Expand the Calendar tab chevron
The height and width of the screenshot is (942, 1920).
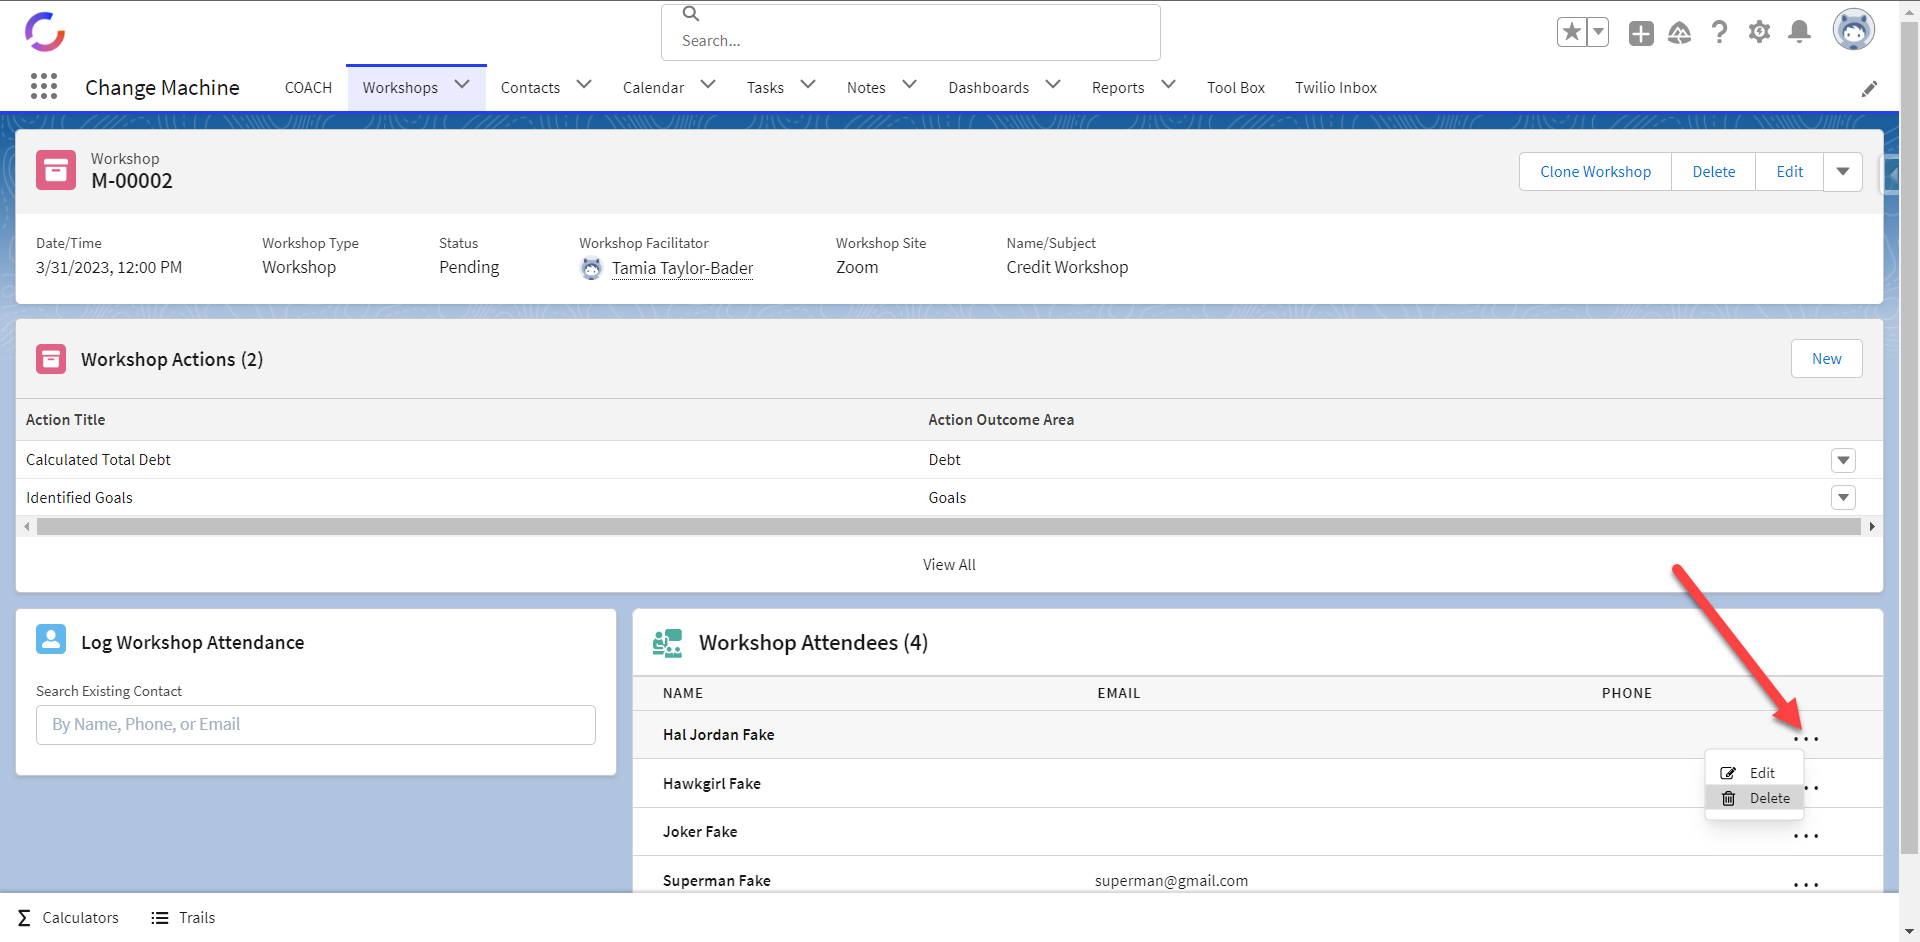click(x=708, y=85)
